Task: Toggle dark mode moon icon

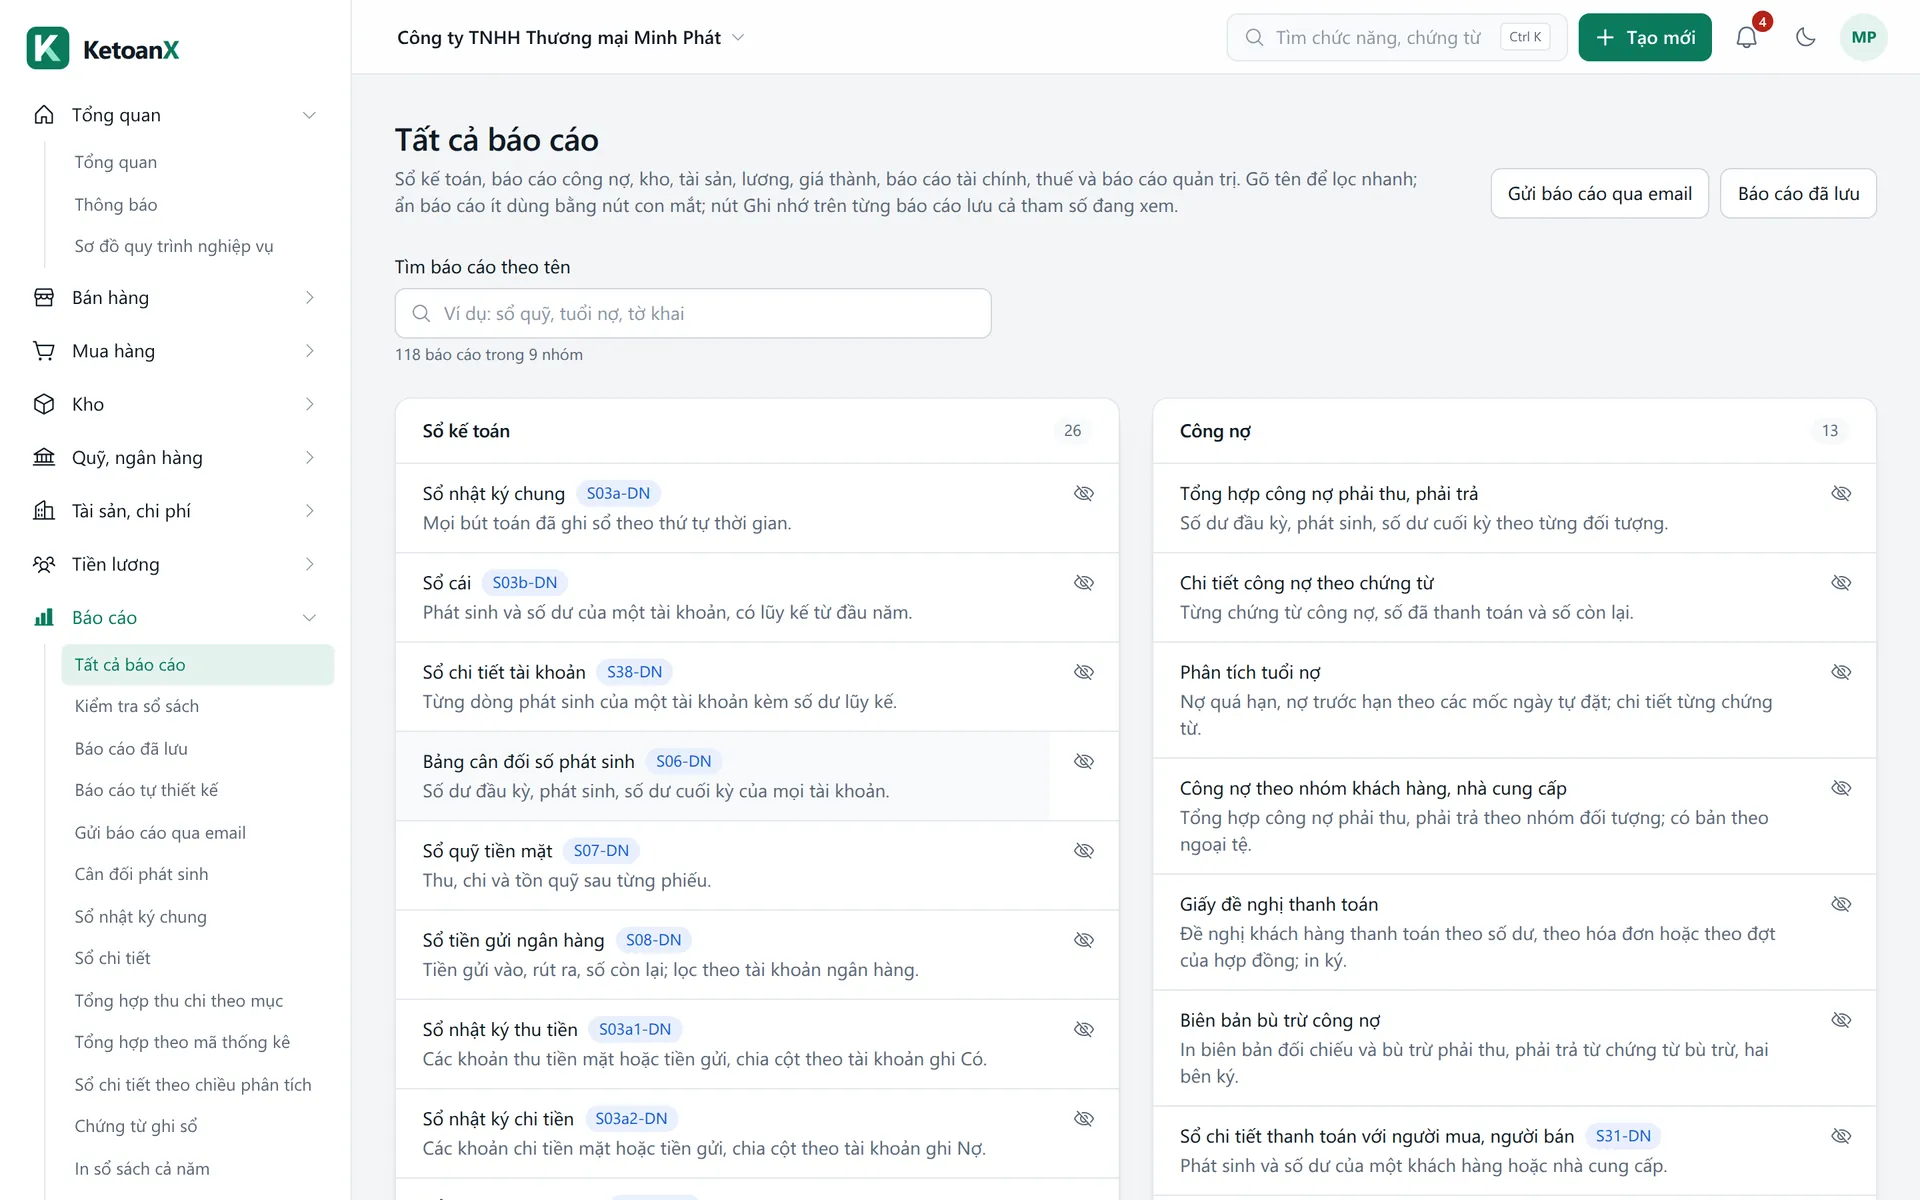Action: tap(1805, 38)
